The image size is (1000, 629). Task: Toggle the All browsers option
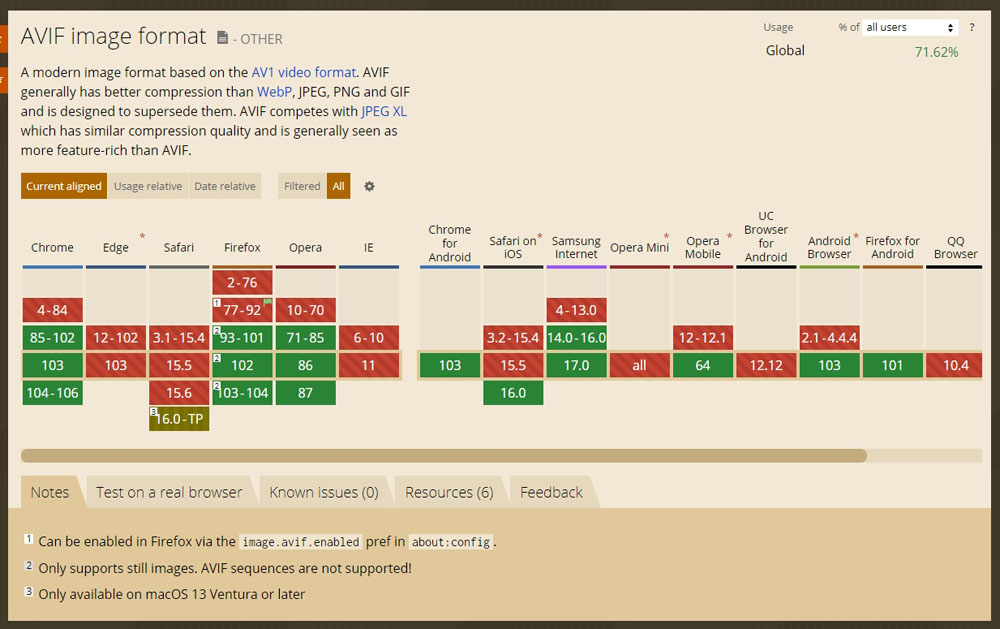(339, 186)
